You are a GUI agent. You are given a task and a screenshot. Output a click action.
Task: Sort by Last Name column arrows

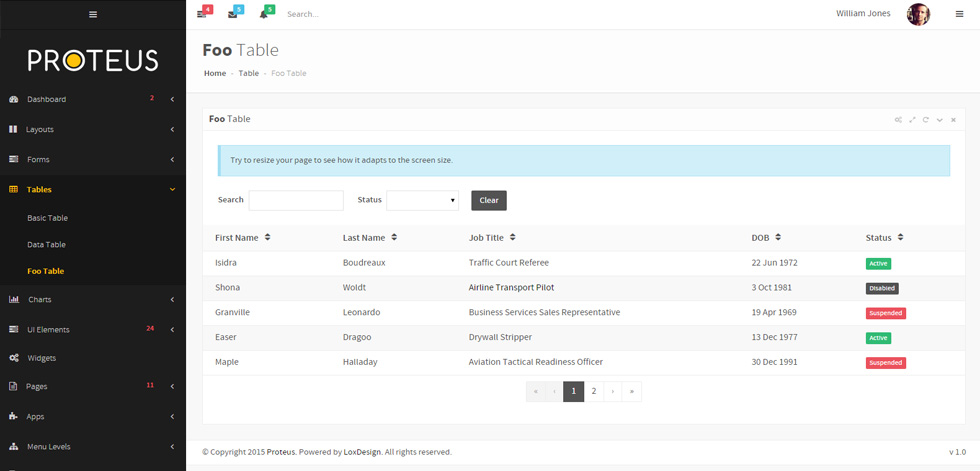394,237
